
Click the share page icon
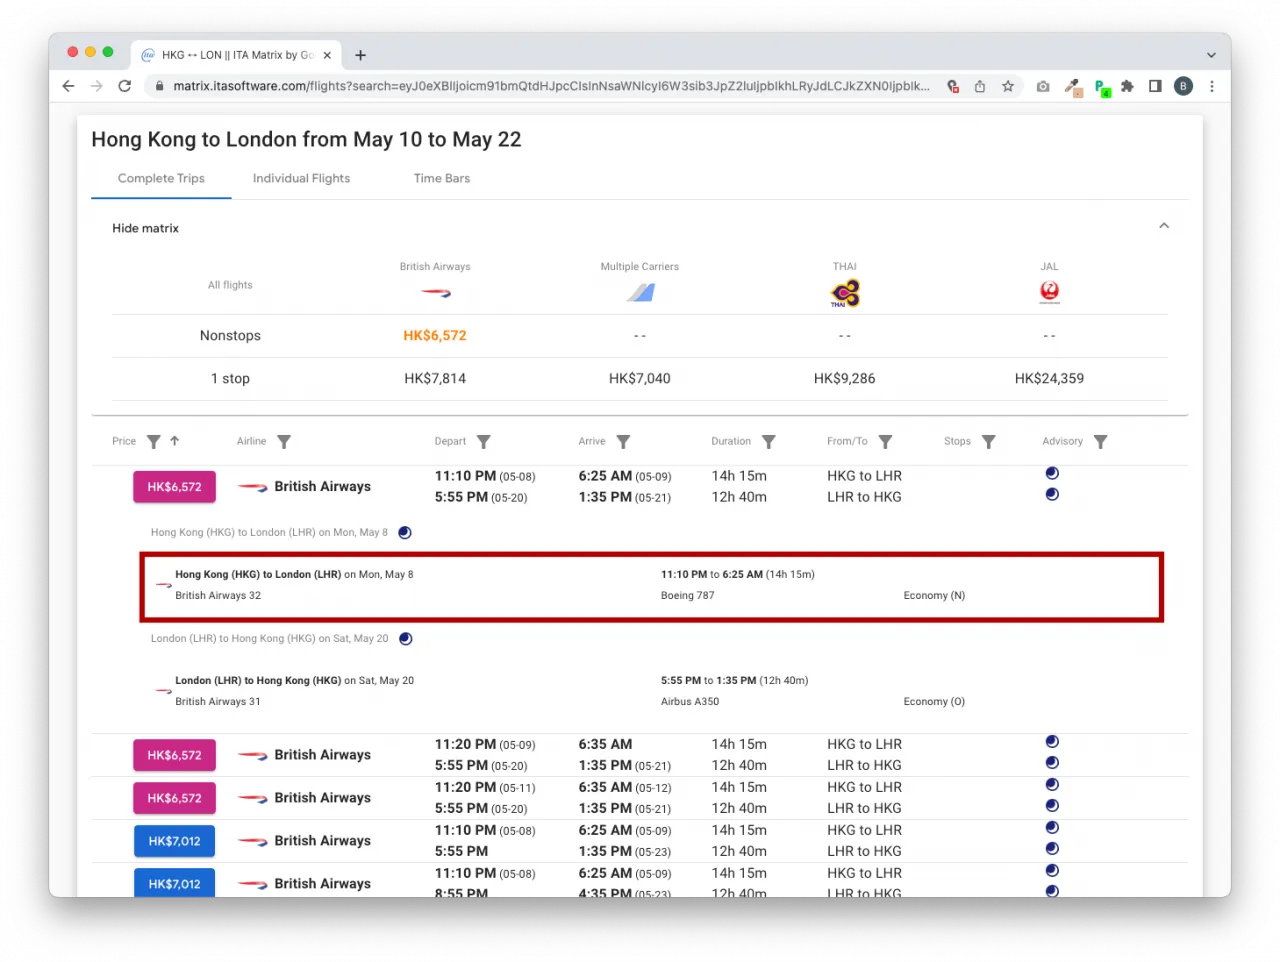980,86
